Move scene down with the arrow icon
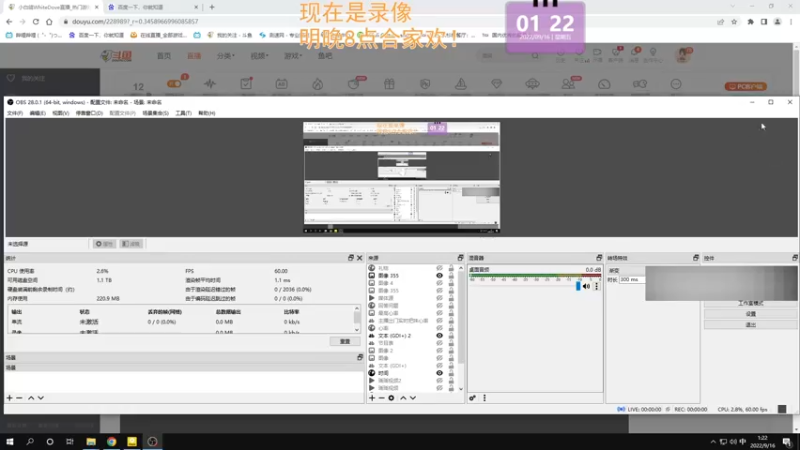The height and width of the screenshot is (450, 800). [x=41, y=398]
